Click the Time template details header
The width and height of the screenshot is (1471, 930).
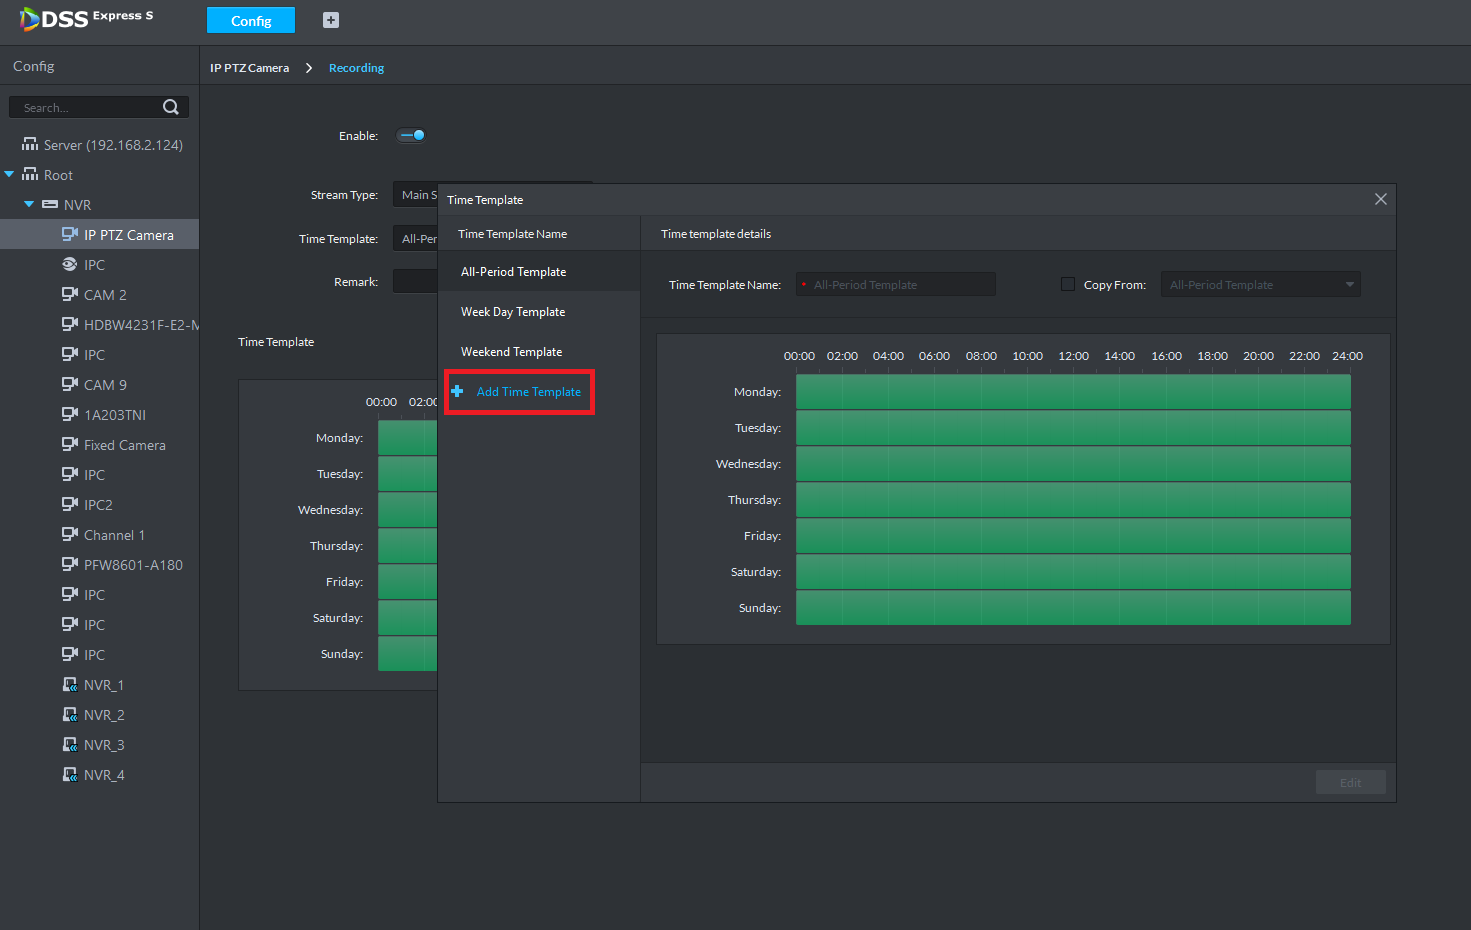pyautogui.click(x=716, y=234)
